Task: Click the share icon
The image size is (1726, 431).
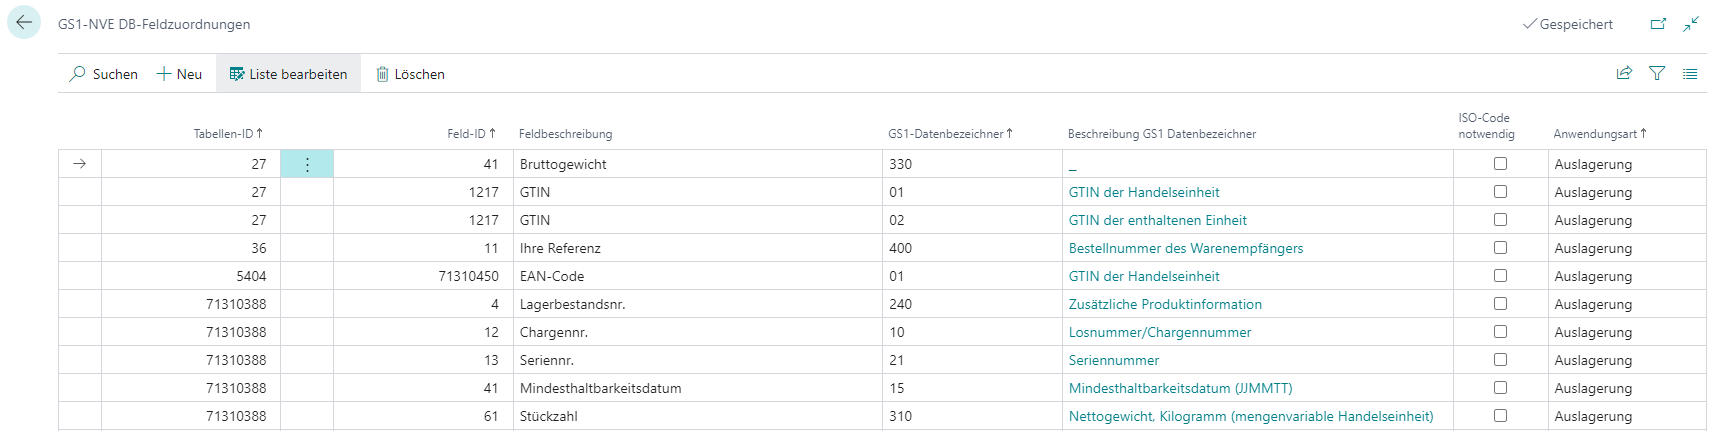Action: (x=1624, y=73)
